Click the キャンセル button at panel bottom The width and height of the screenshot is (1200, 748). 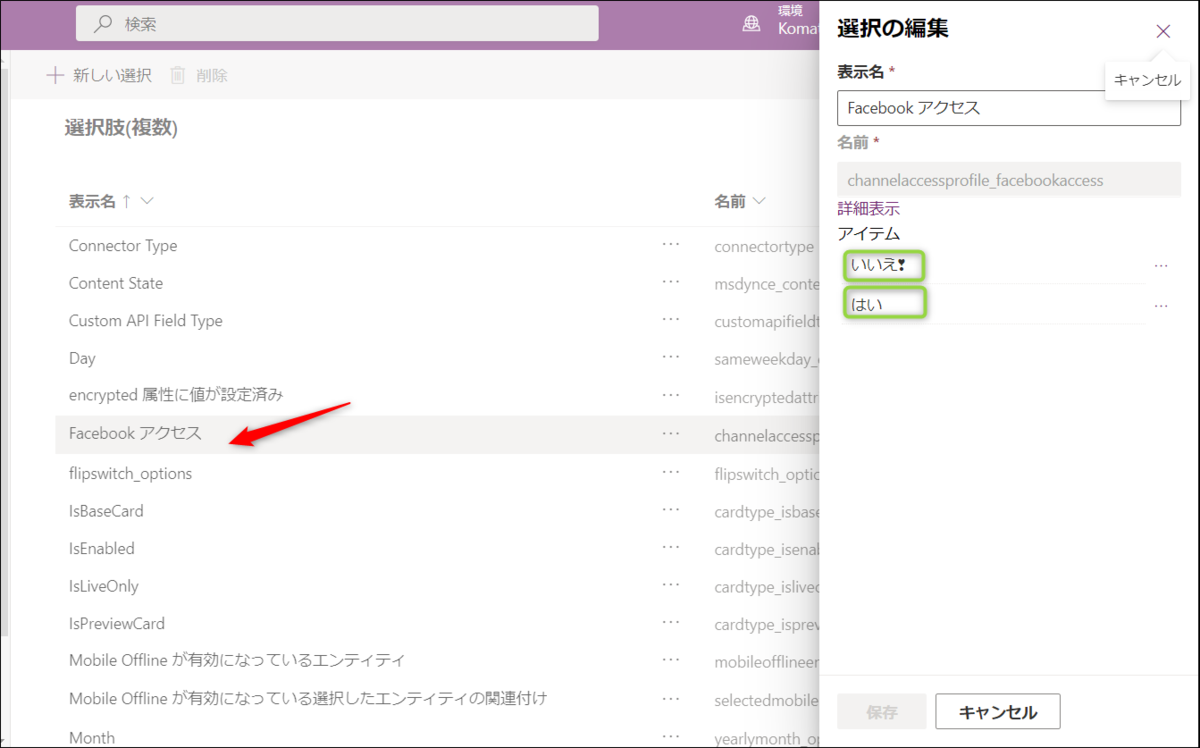pyautogui.click(x=997, y=711)
